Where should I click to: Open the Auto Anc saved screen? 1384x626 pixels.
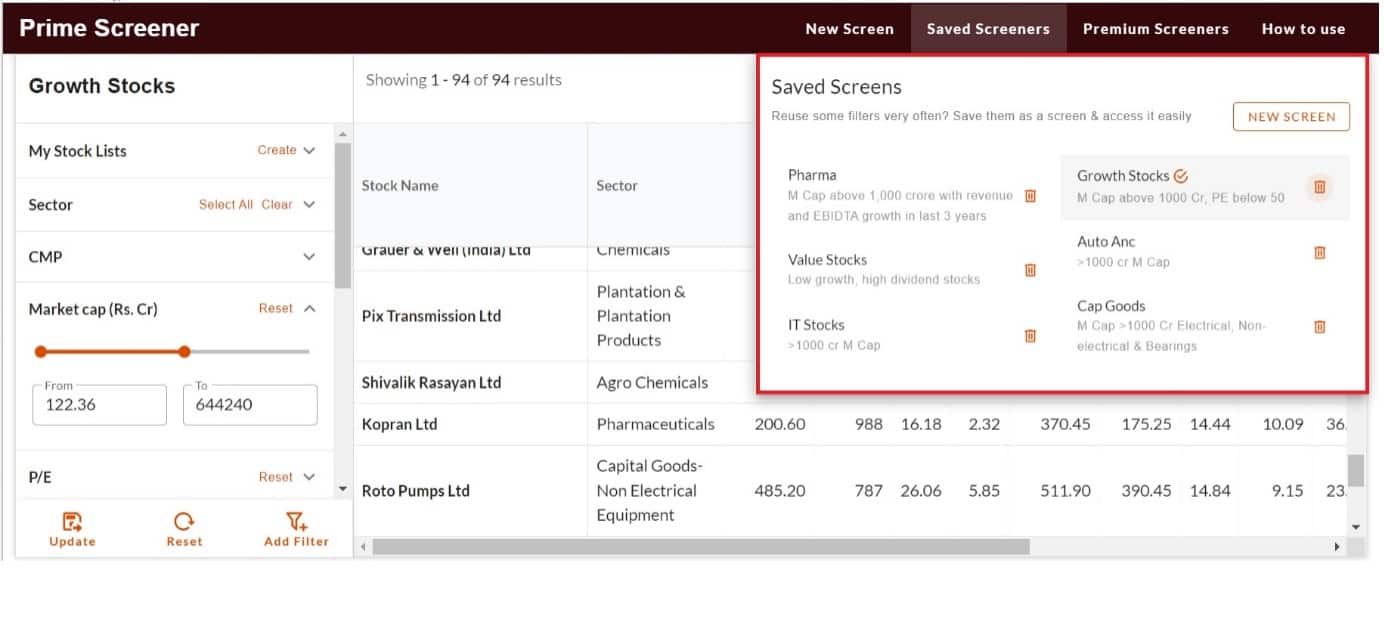(1123, 252)
